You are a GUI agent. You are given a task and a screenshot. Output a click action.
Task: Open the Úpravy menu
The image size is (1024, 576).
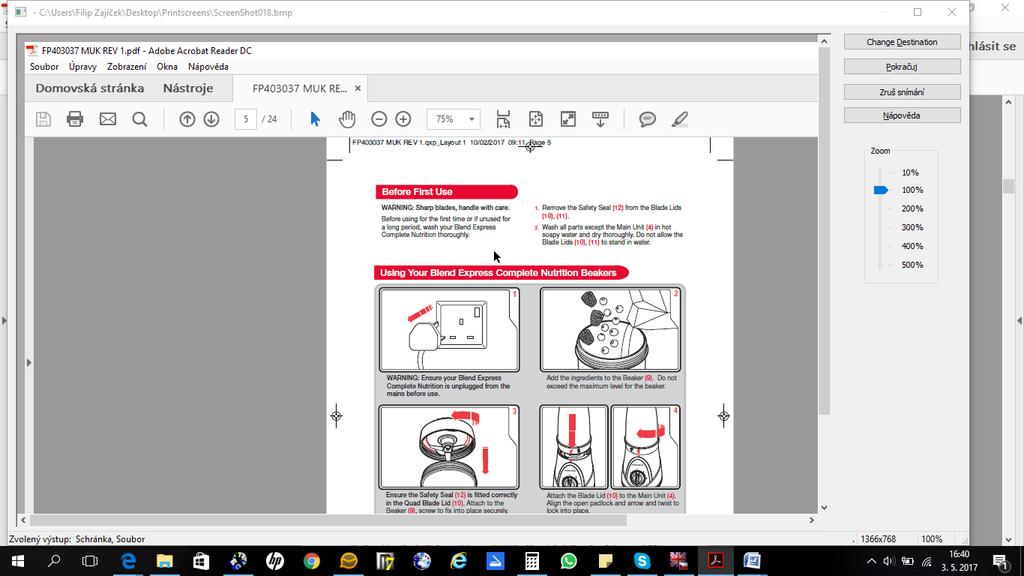point(83,67)
